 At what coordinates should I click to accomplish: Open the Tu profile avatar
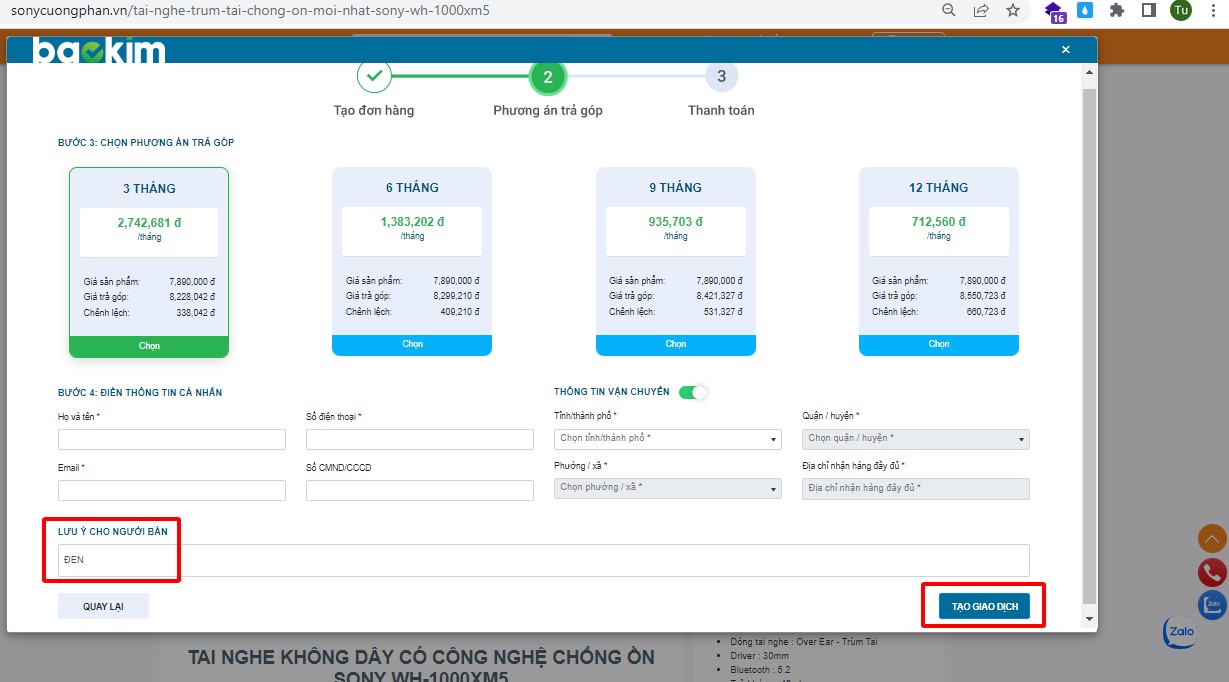point(1181,11)
